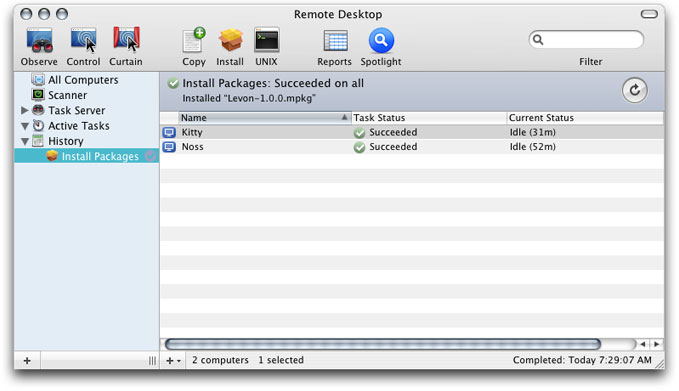Open the UNIX command tool
The image size is (679, 391).
(x=266, y=40)
